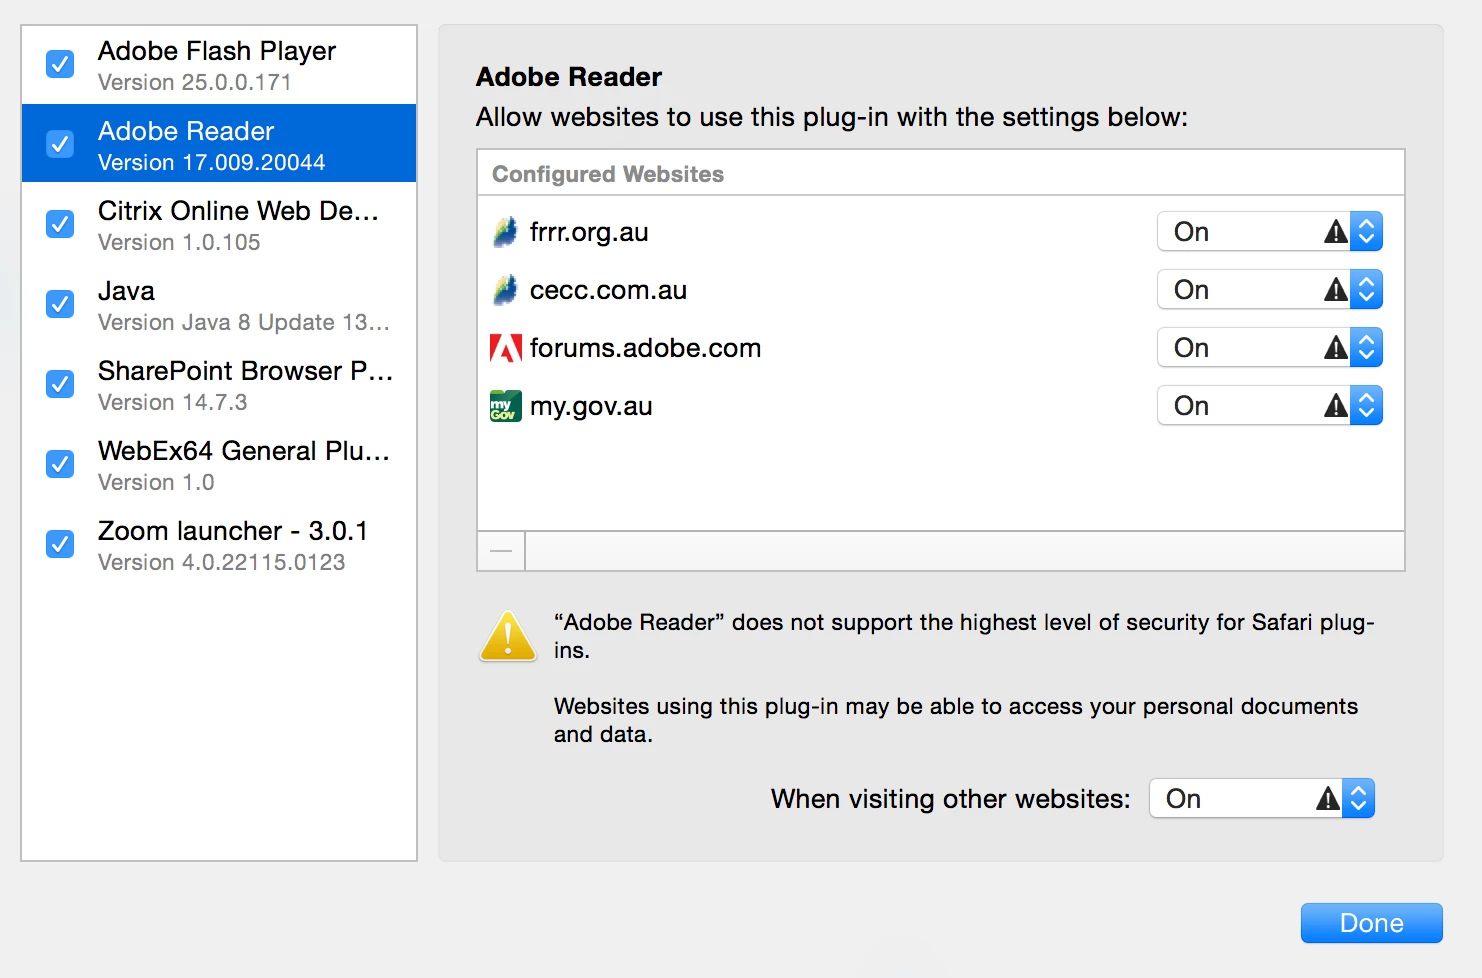The width and height of the screenshot is (1482, 978).
Task: Disable the Citrix Online Web plug-in checkbox
Action: point(60,224)
